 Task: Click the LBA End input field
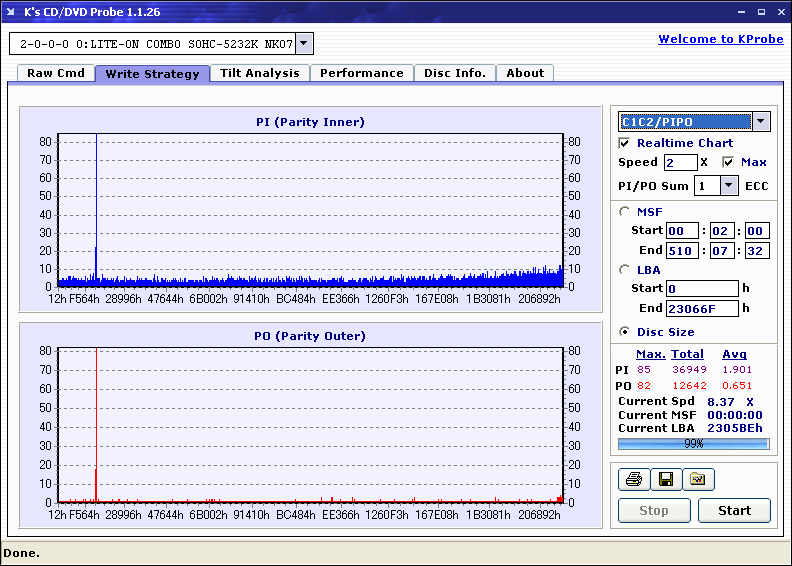point(702,308)
